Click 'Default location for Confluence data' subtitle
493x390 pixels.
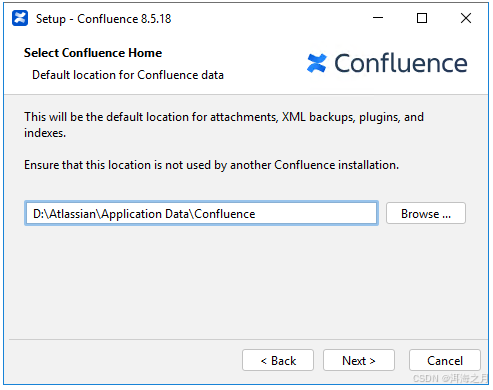point(128,75)
